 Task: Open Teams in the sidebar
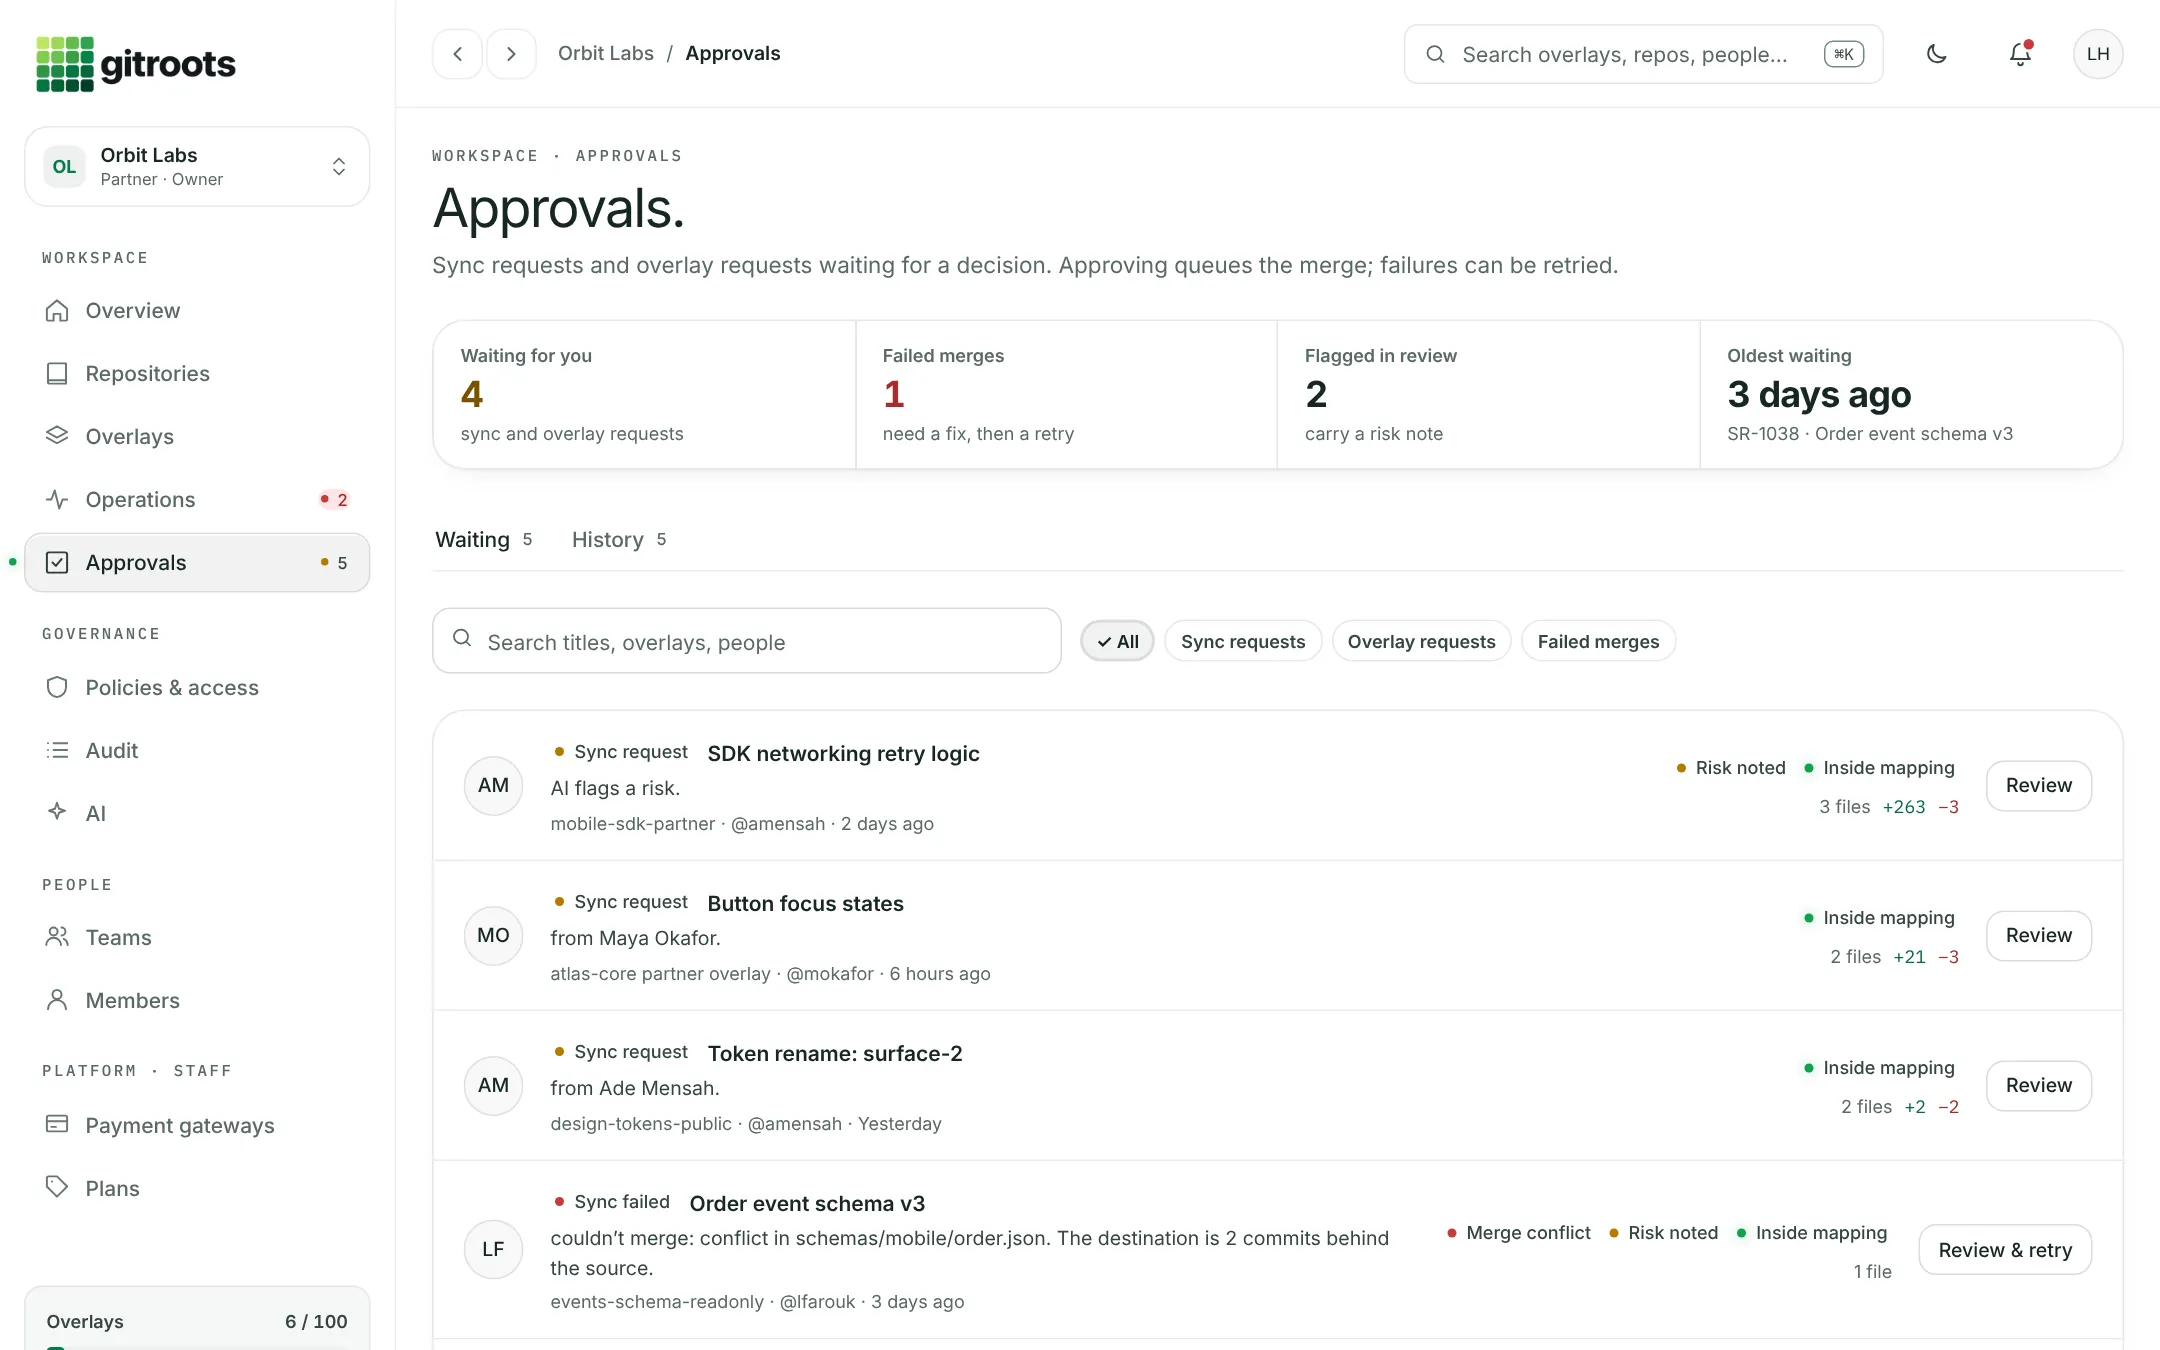[197, 938]
